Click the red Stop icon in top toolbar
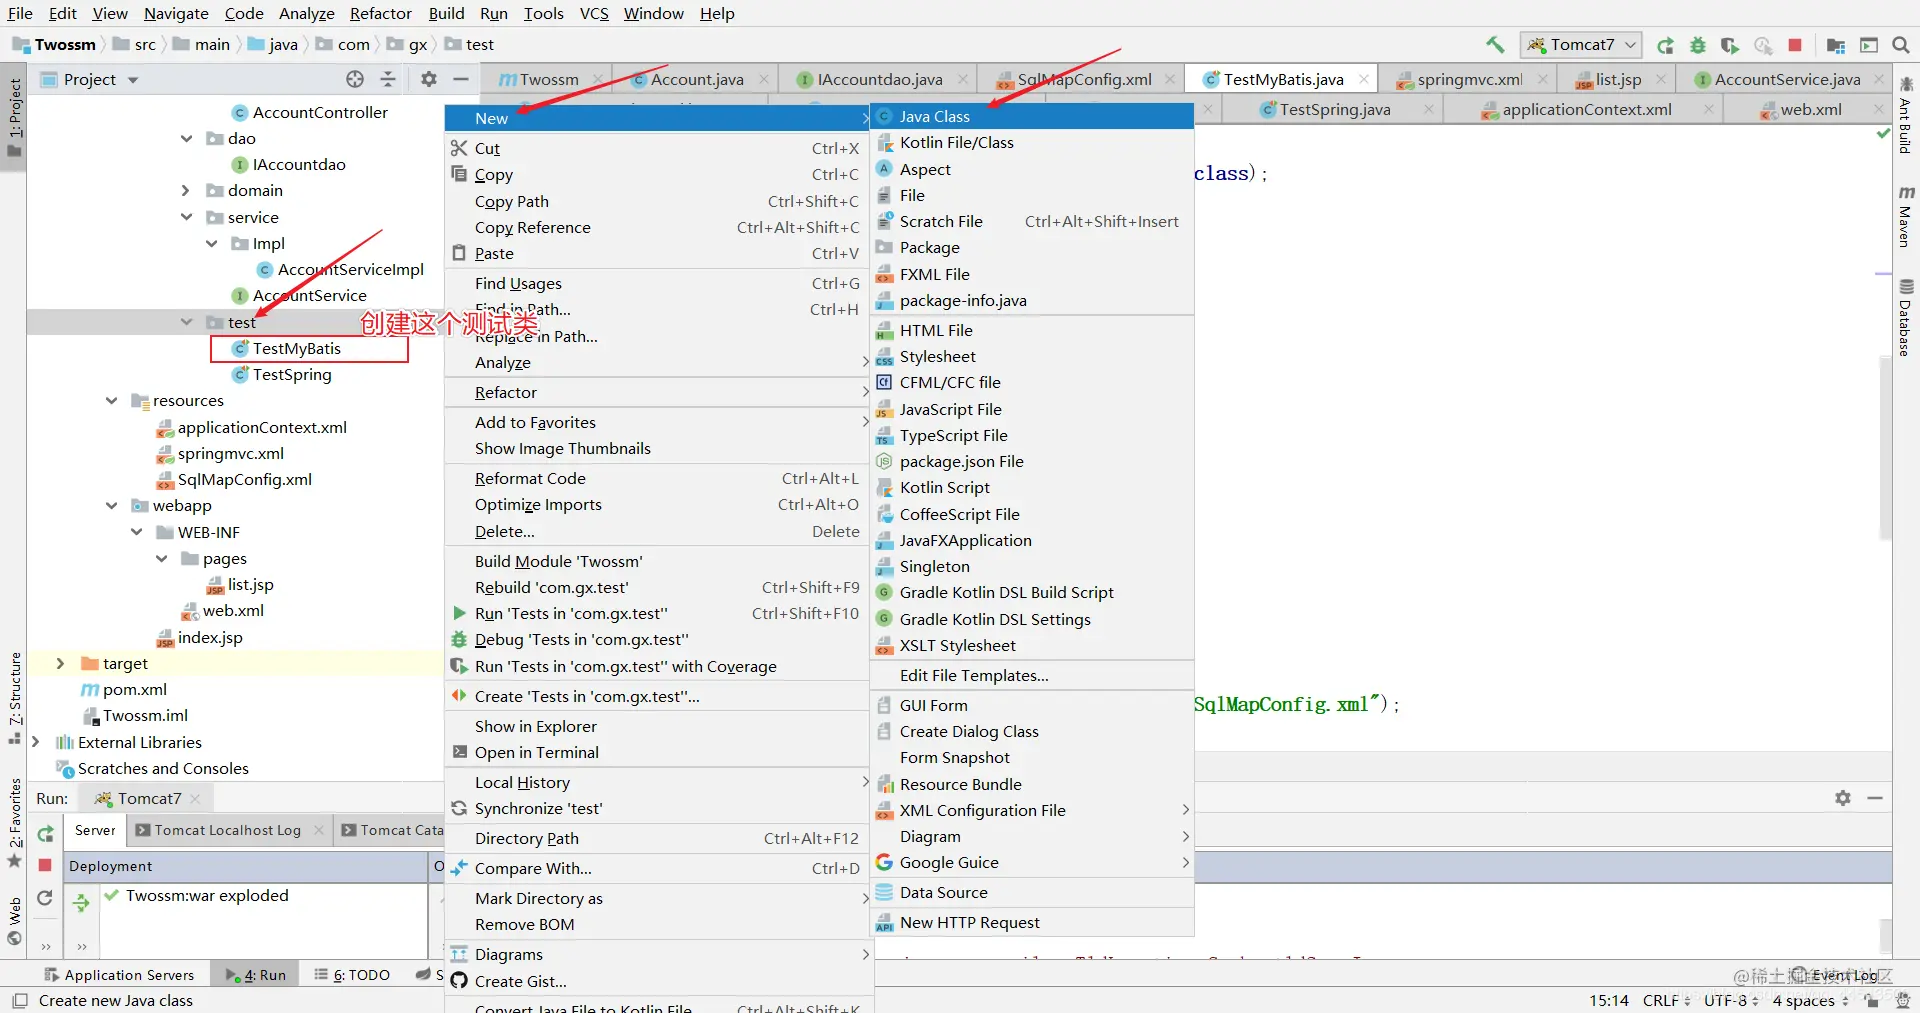The image size is (1920, 1013). (x=1795, y=45)
